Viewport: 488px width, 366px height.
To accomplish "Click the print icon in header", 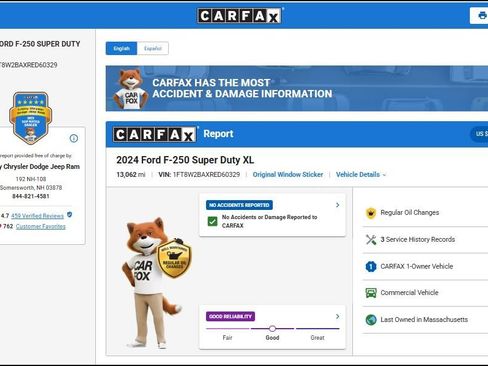I will click(x=482, y=15).
